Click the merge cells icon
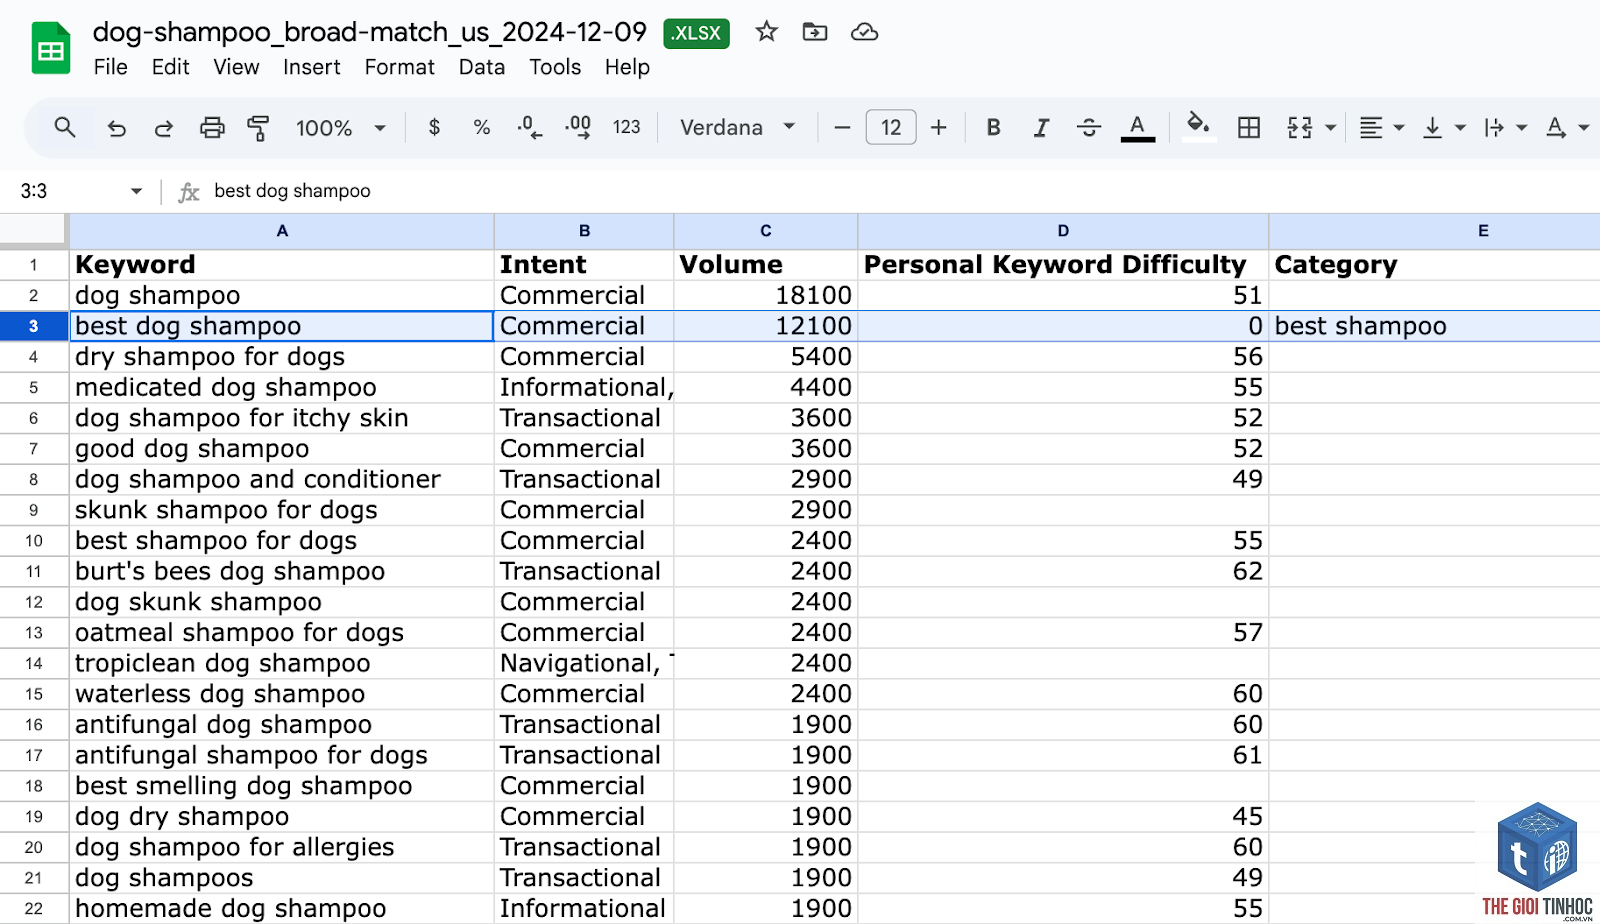 click(1299, 127)
